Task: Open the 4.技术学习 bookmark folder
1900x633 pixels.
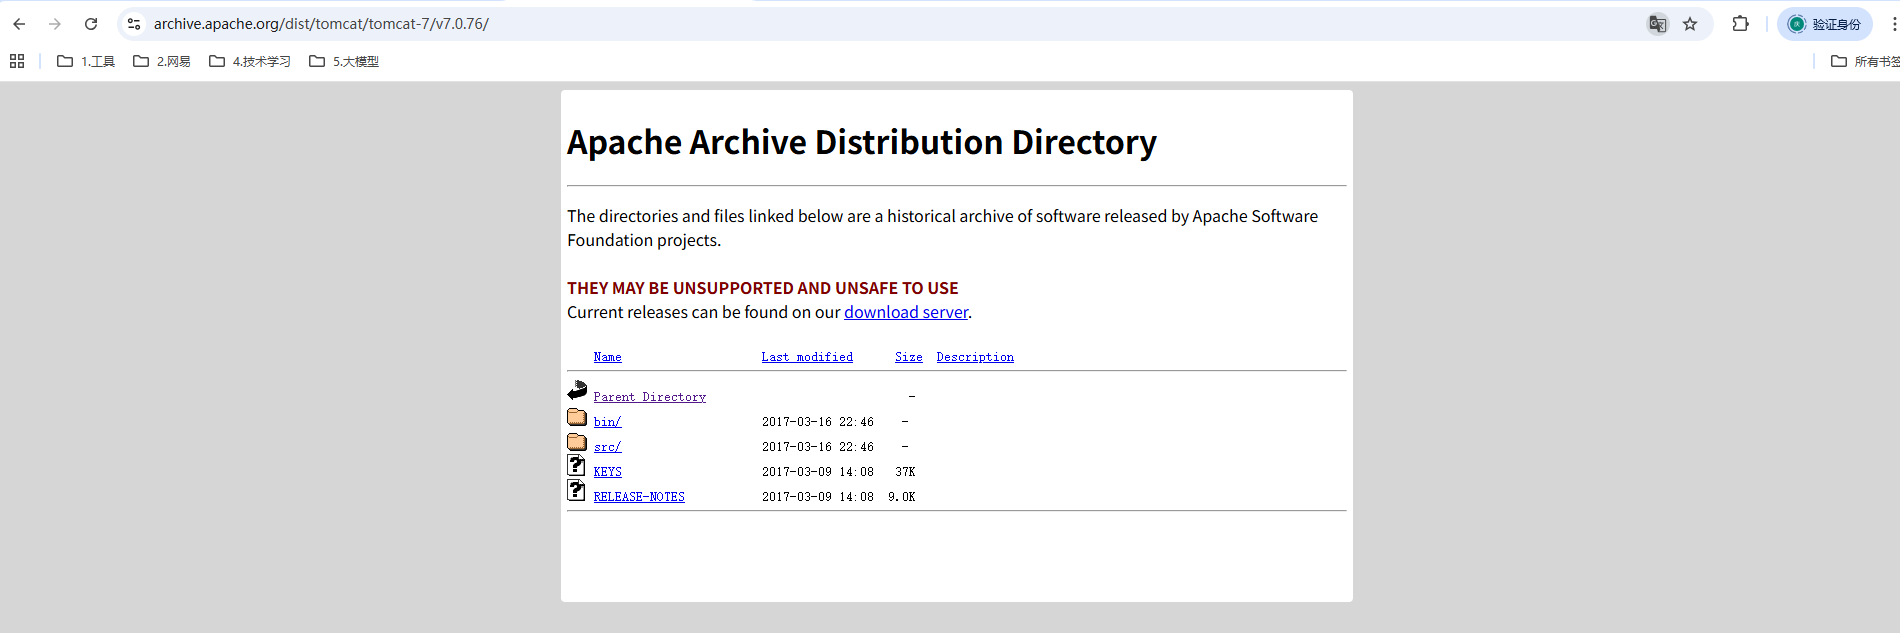Action: click(x=250, y=61)
